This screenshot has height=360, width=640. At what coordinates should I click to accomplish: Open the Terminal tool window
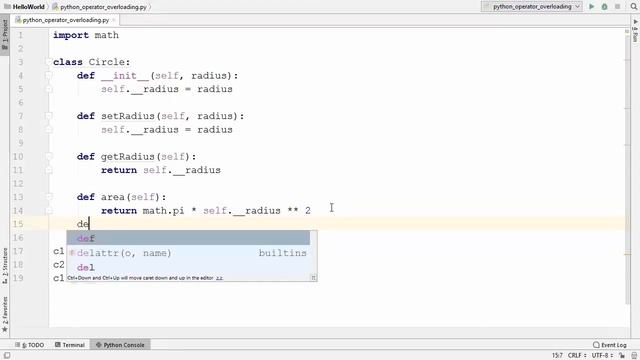coord(70,345)
